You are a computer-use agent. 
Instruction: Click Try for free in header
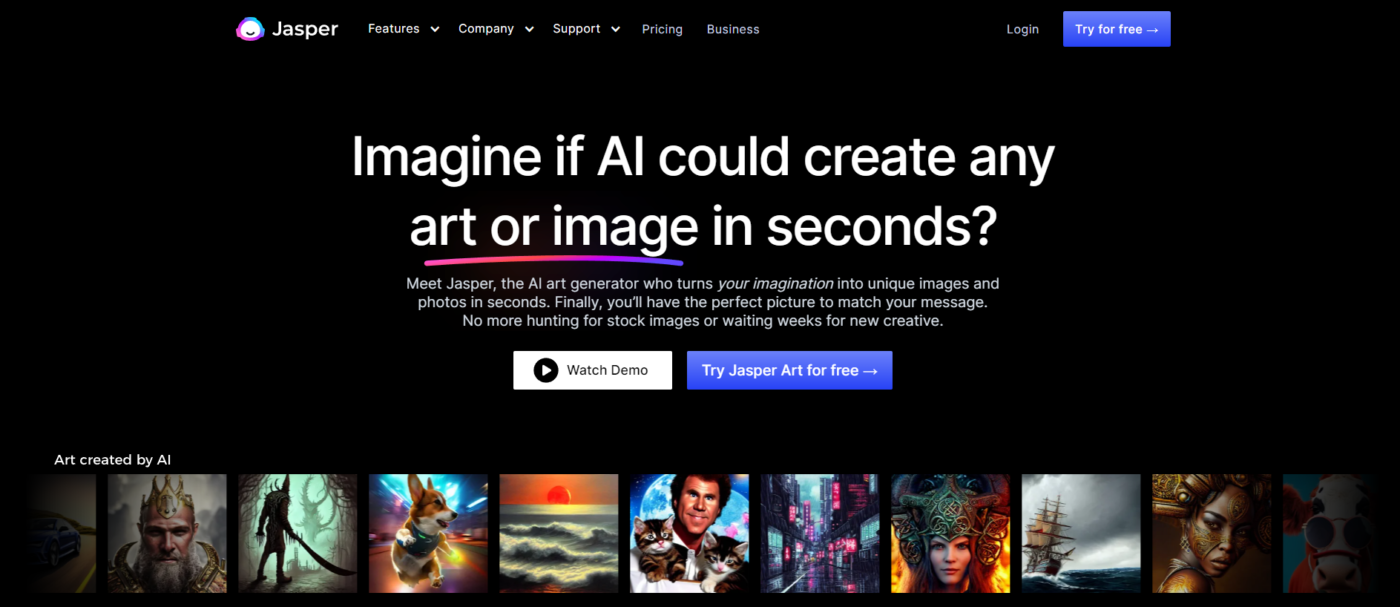tap(1116, 29)
